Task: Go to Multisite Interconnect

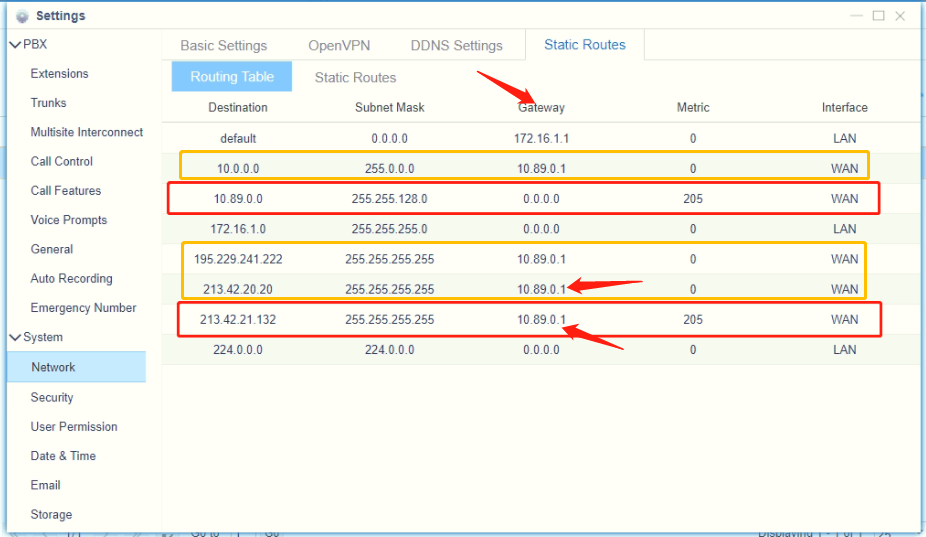Action: (x=86, y=132)
